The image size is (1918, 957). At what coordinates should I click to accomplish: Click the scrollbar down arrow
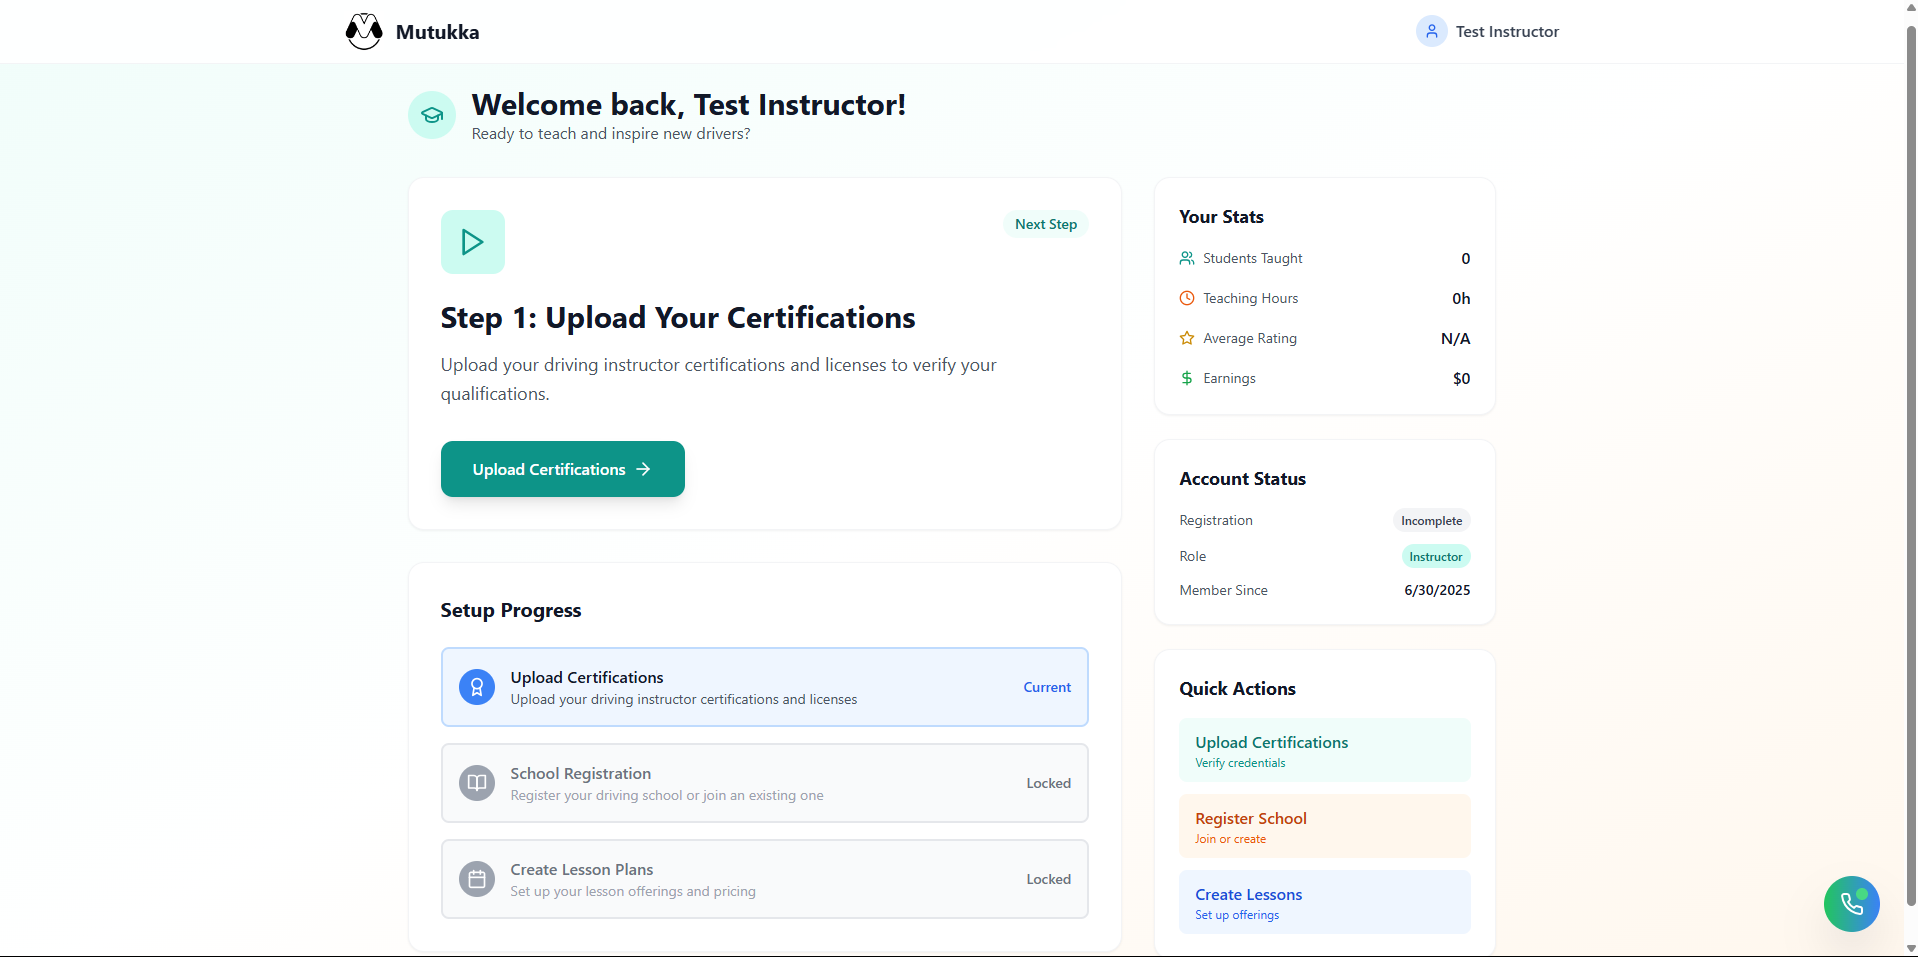tap(1911, 948)
